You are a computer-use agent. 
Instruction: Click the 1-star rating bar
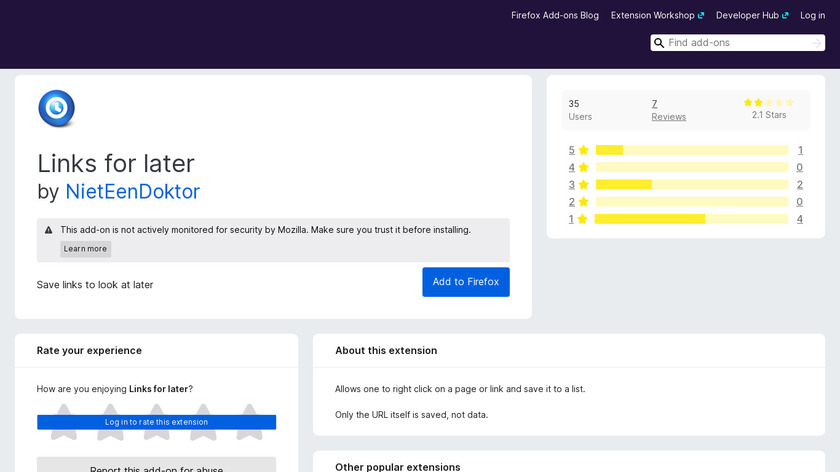(691, 219)
